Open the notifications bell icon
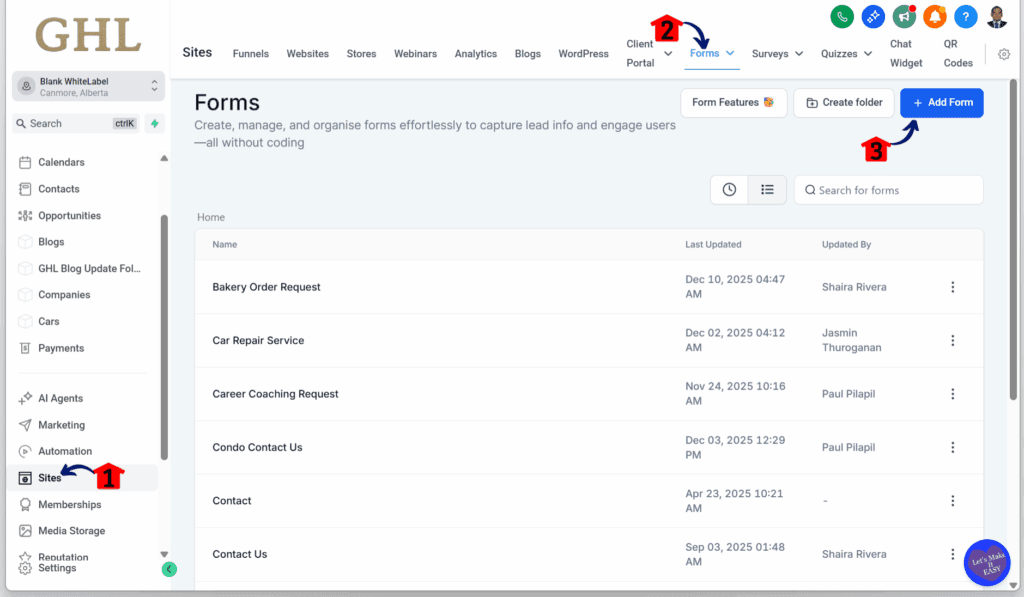This screenshot has height=597, width=1024. (934, 17)
